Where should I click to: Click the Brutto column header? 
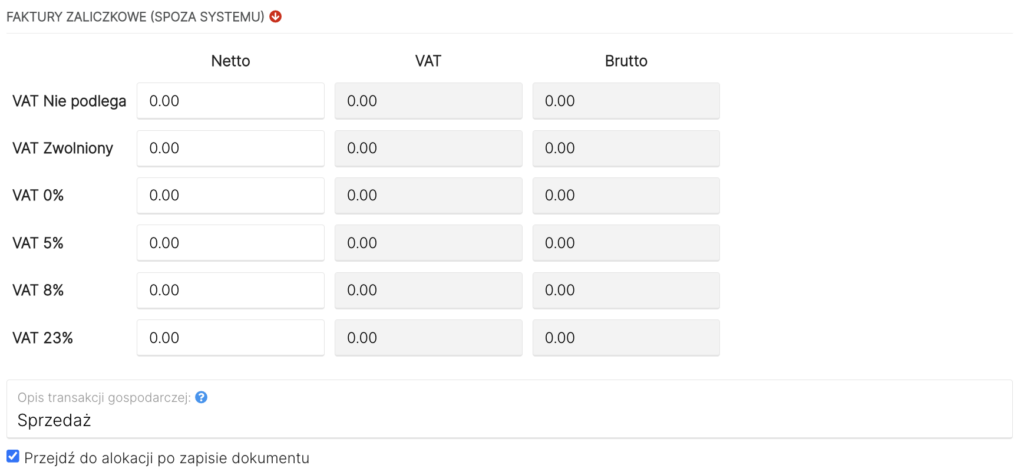pos(626,61)
